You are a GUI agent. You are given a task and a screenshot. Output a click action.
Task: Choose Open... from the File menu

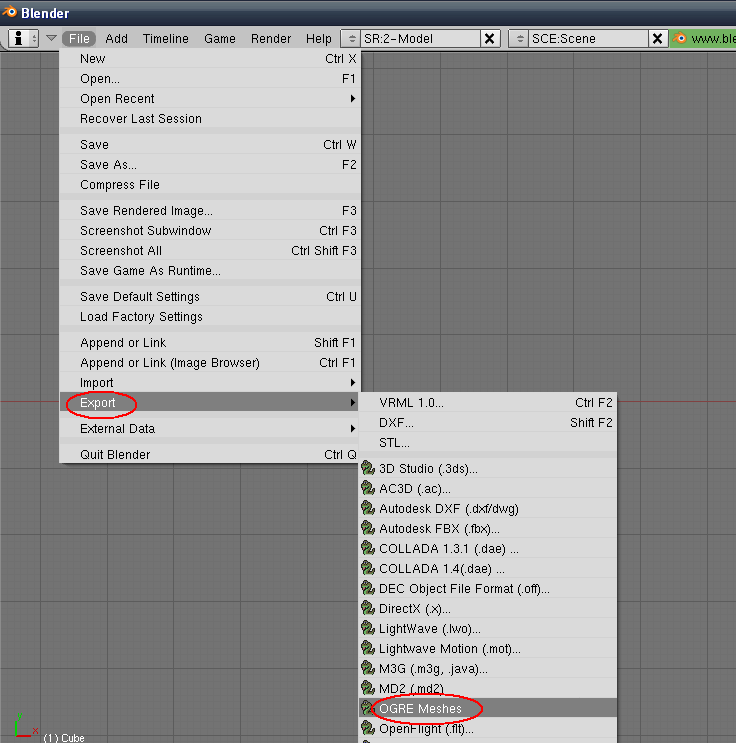tap(210, 79)
